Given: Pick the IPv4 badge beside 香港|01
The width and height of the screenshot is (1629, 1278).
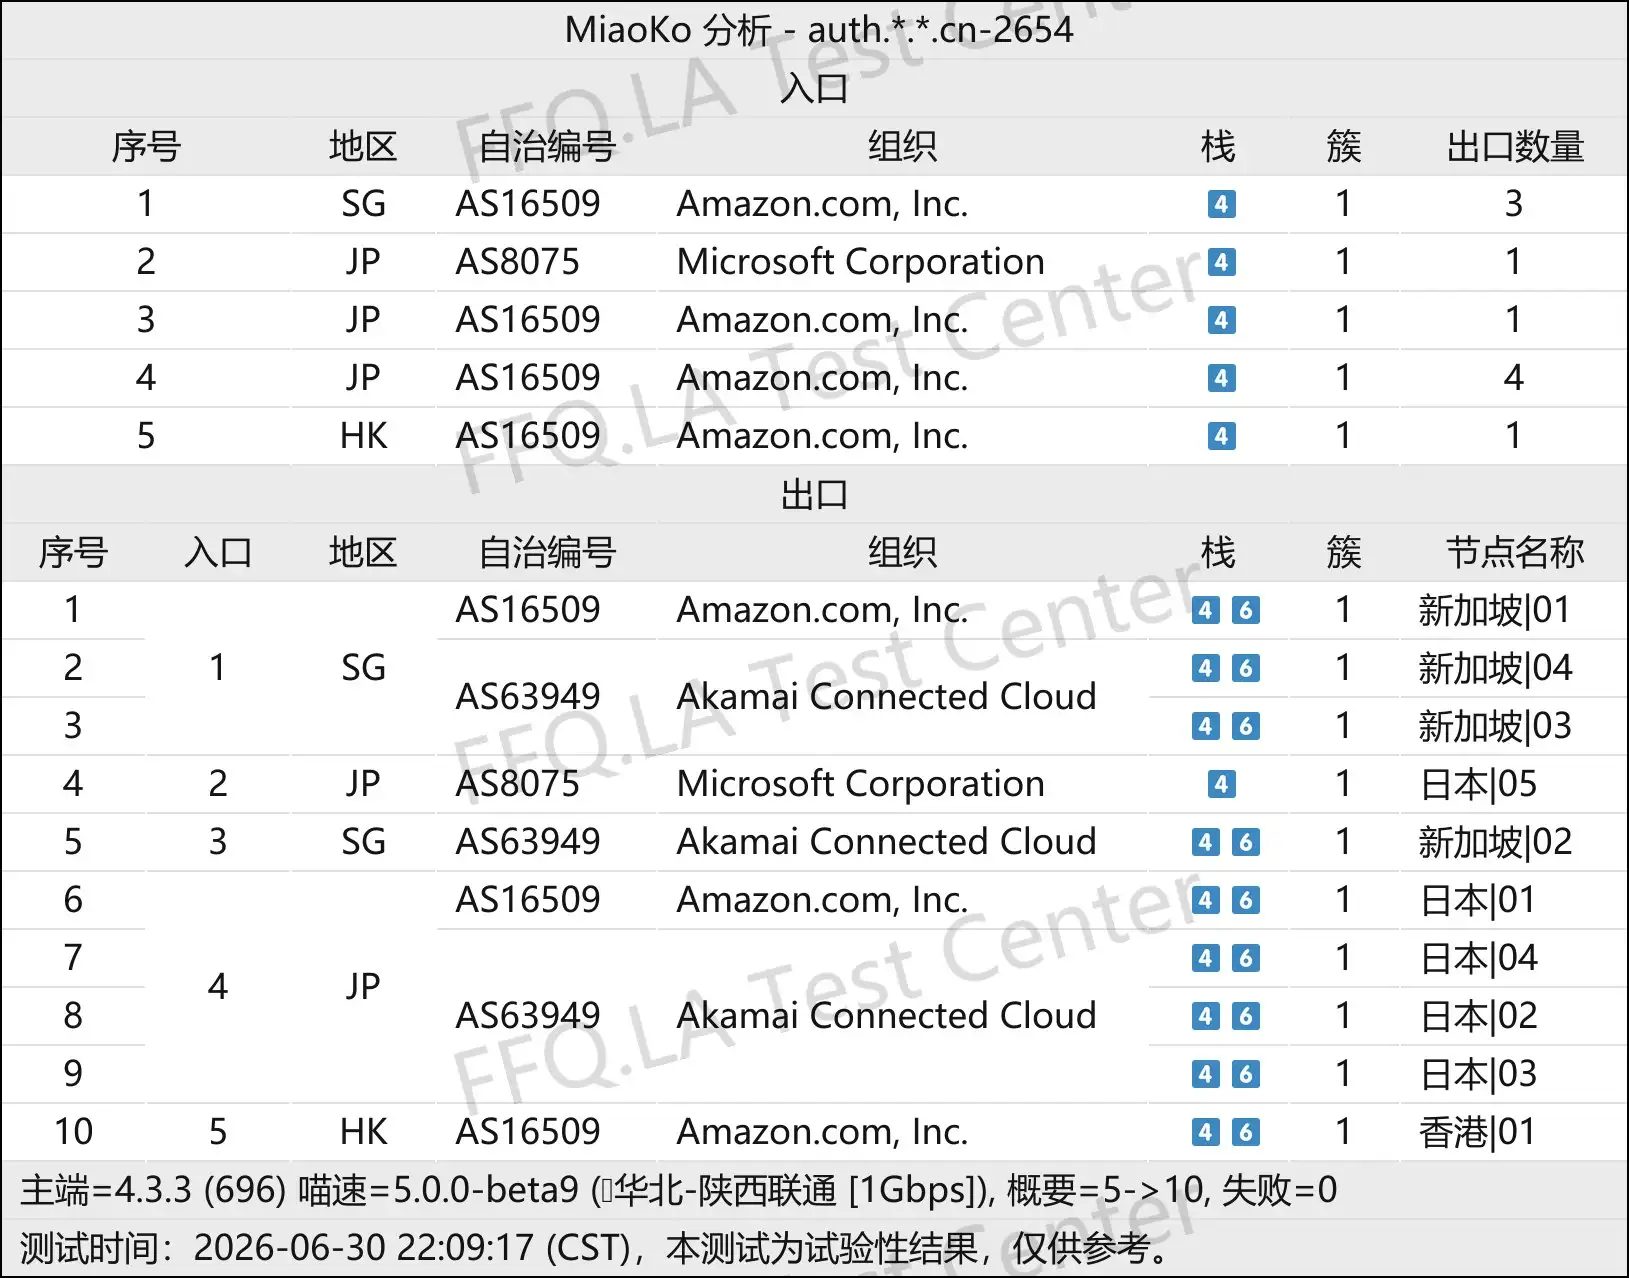Looking at the screenshot, I should tap(1206, 1132).
